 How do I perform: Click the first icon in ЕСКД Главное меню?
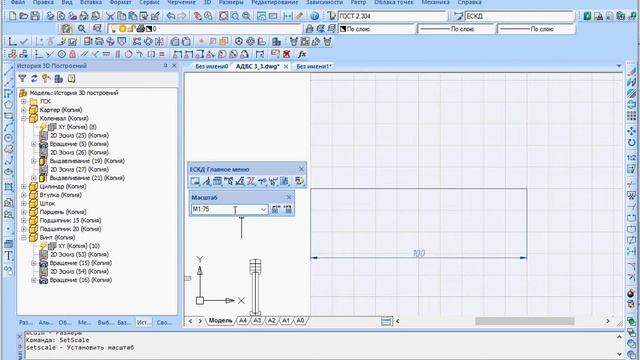(x=195, y=181)
